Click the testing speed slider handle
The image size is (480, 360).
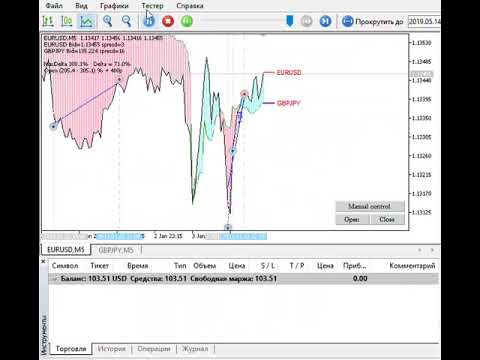pos(290,21)
